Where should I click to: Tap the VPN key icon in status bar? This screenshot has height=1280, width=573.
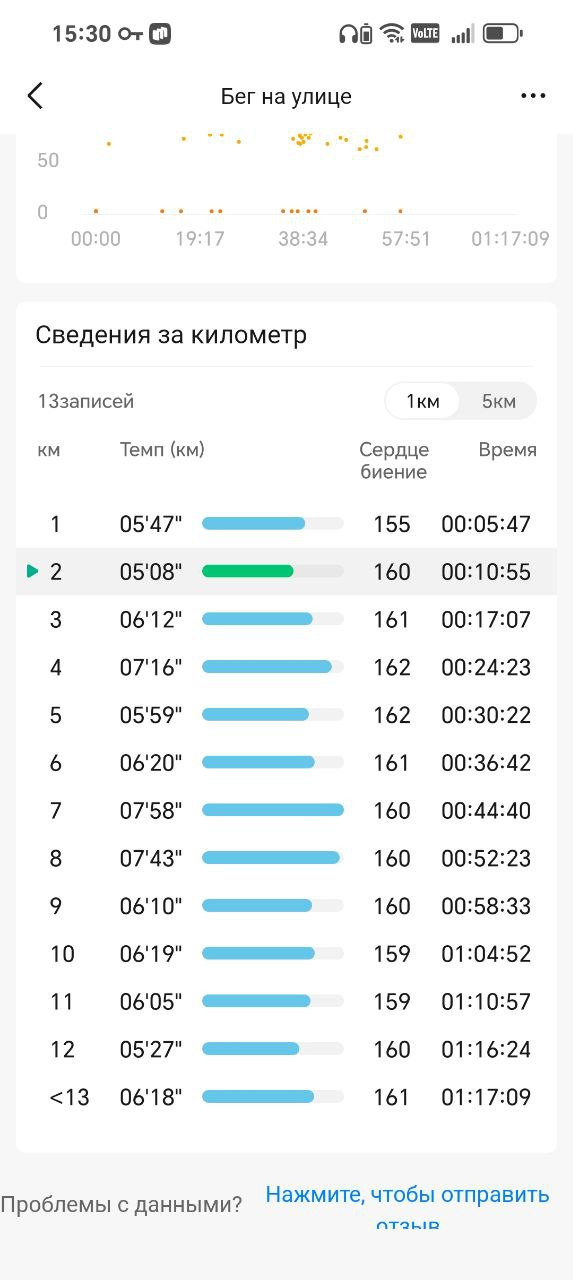130,34
